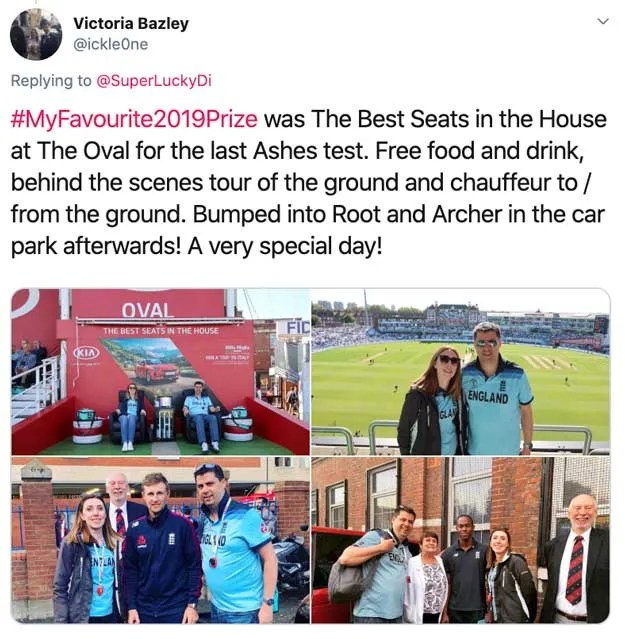Visit the @SuperLuckyDi mention link
Image resolution: width=625 pixels, height=639 pixels.
pyautogui.click(x=154, y=81)
